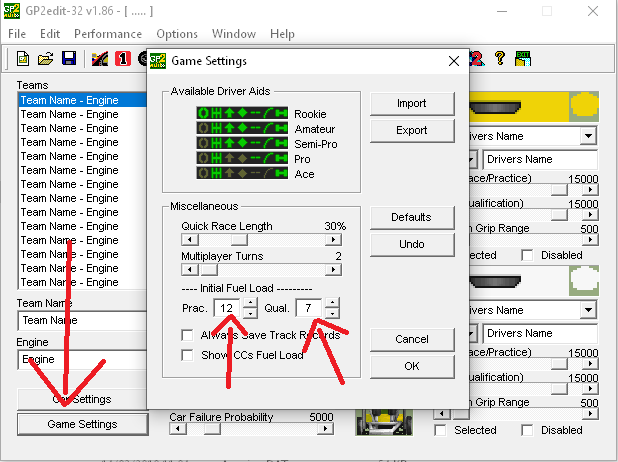
Task: Increase Prac. fuel load with up arrow
Action: coord(250,302)
